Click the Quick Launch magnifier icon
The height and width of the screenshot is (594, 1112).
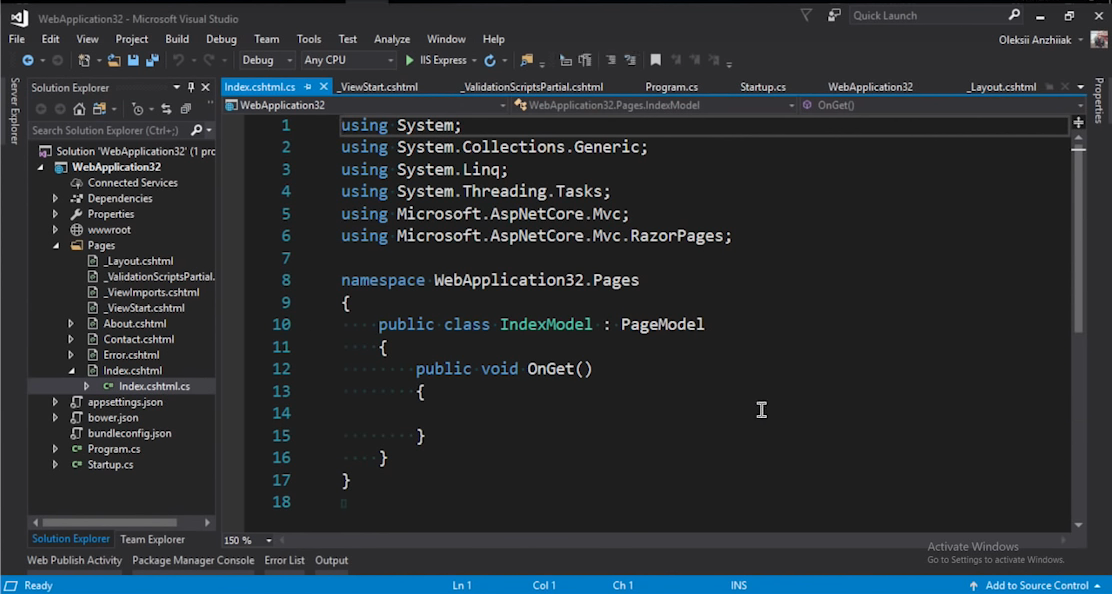(x=1014, y=15)
